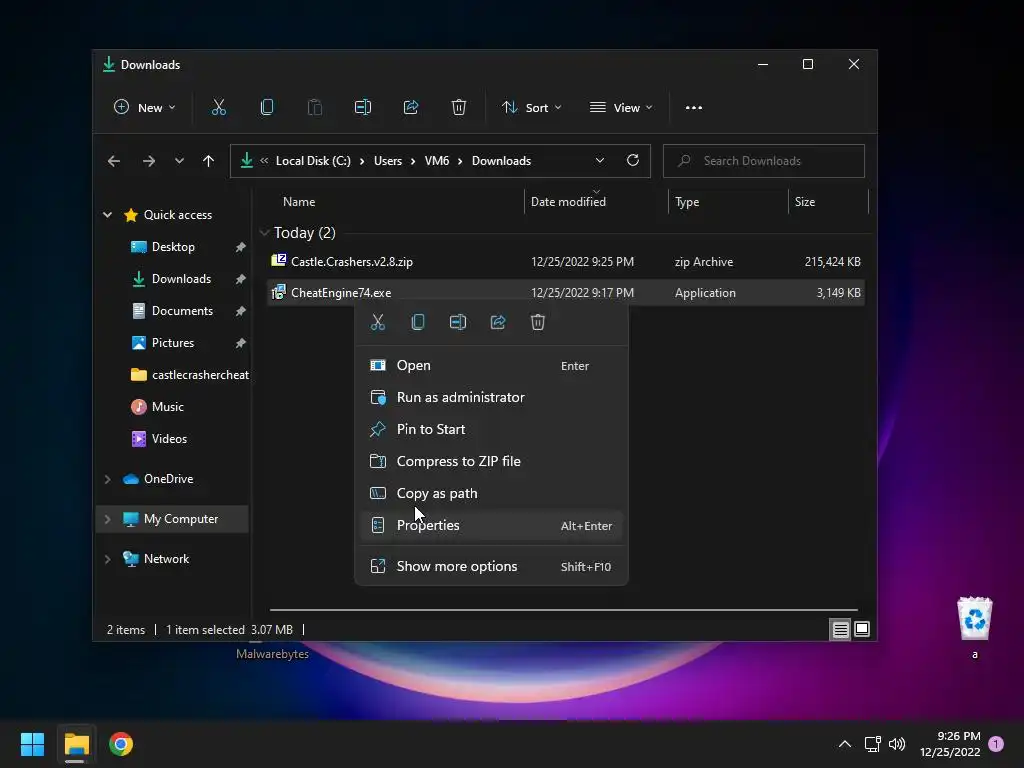
Task: Refresh the Downloads folder
Action: 632,160
